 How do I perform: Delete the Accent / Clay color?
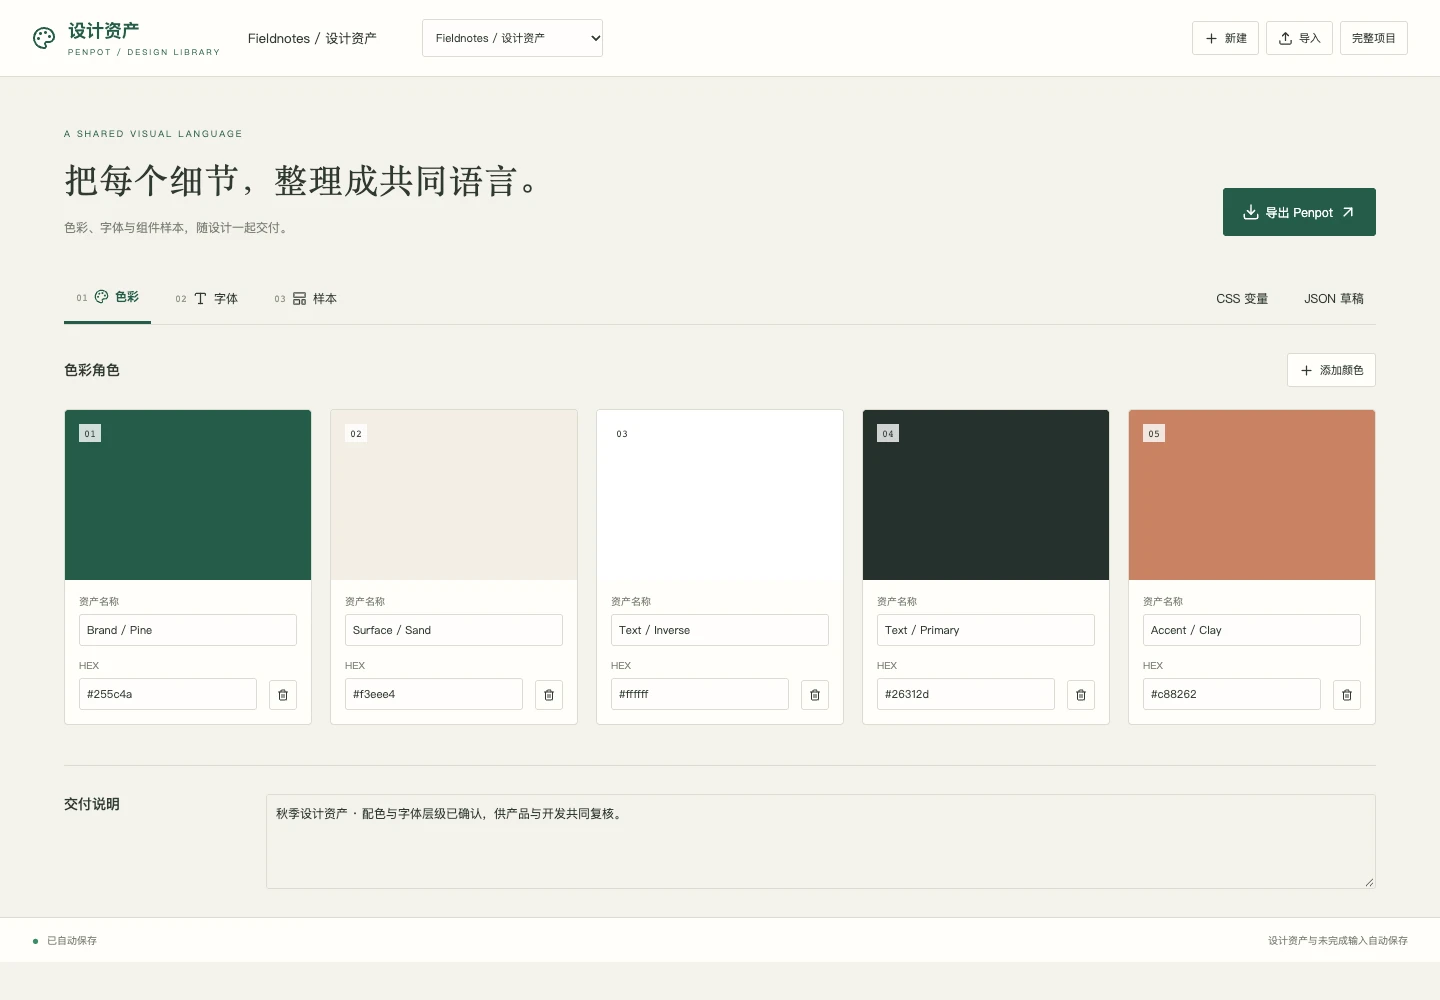1347,695
